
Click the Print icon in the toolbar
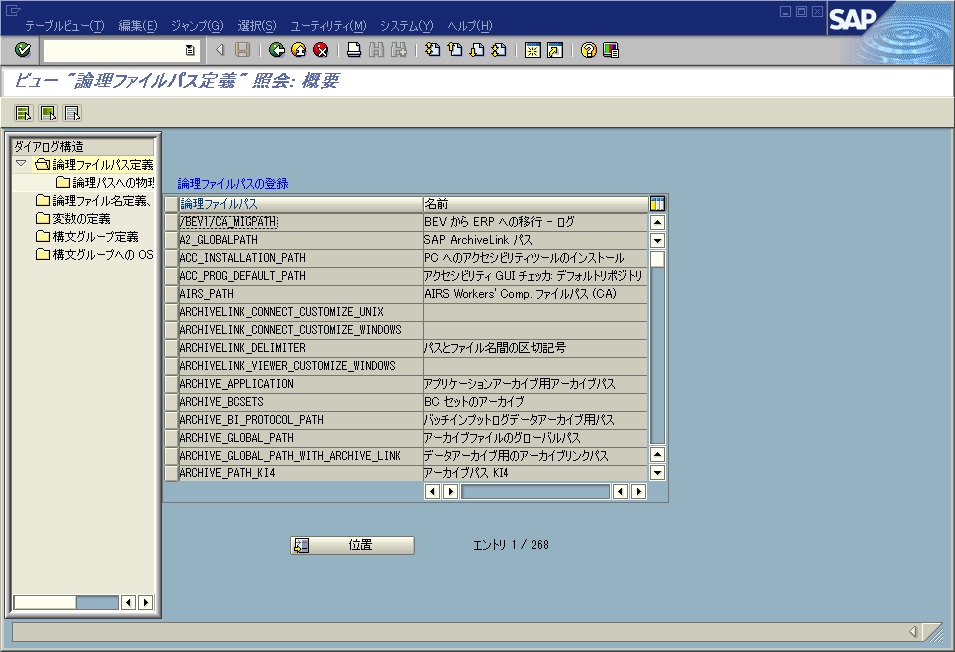tap(353, 50)
